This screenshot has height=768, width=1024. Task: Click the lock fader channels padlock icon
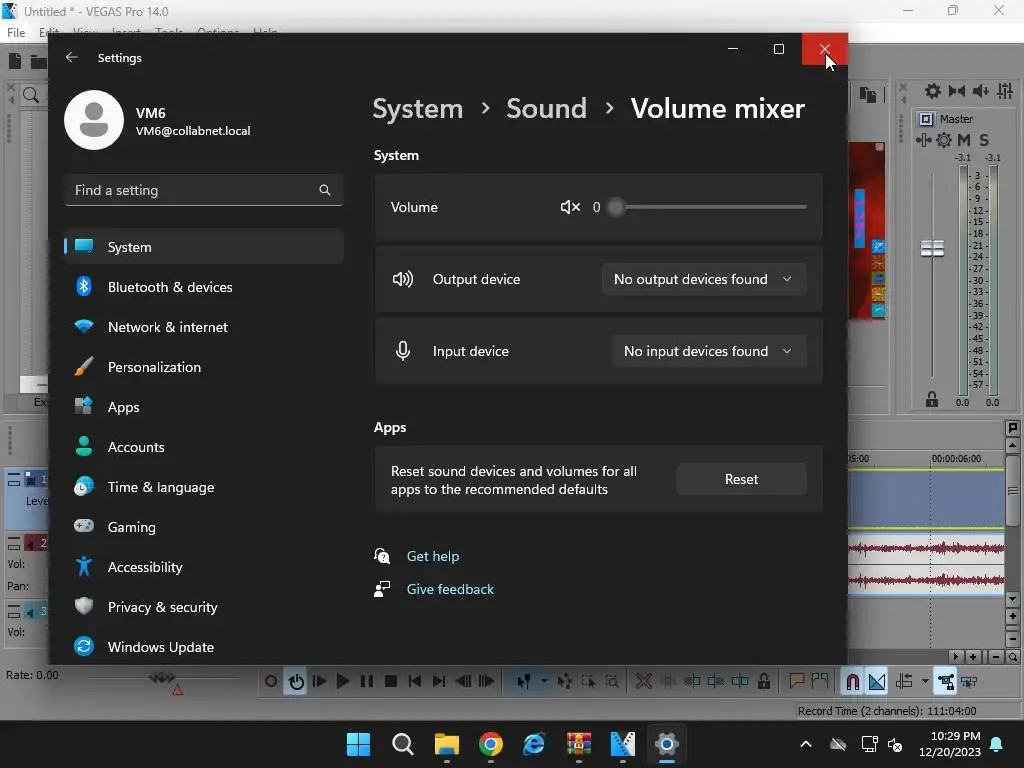[932, 399]
